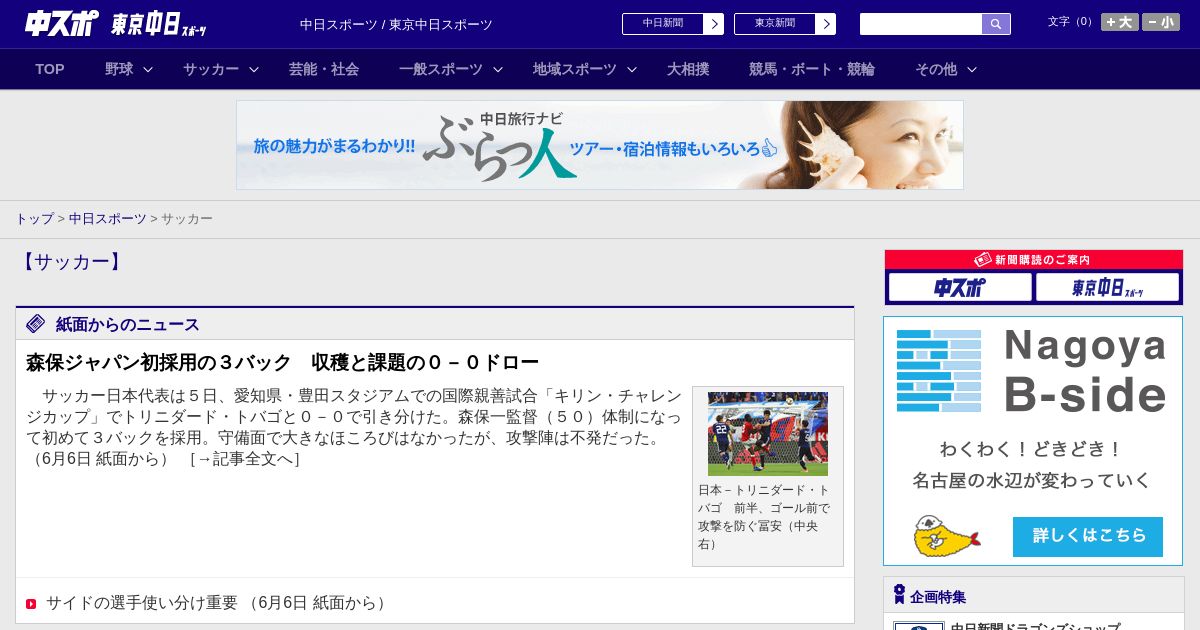
Task: Open the 中日新聞 link button
Action: coord(663,24)
